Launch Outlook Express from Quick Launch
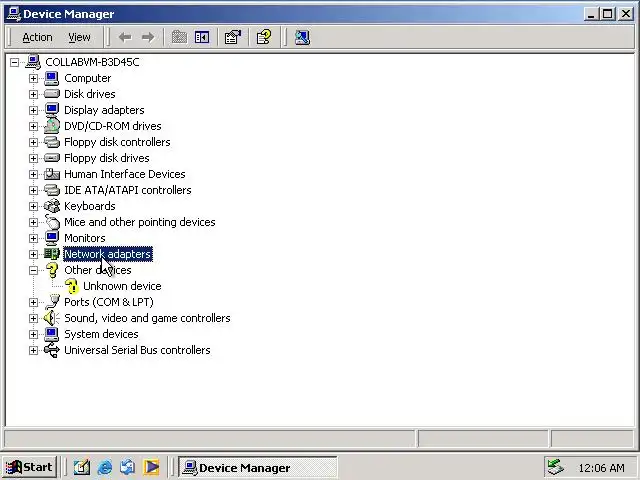The height and width of the screenshot is (480, 640). 128,467
